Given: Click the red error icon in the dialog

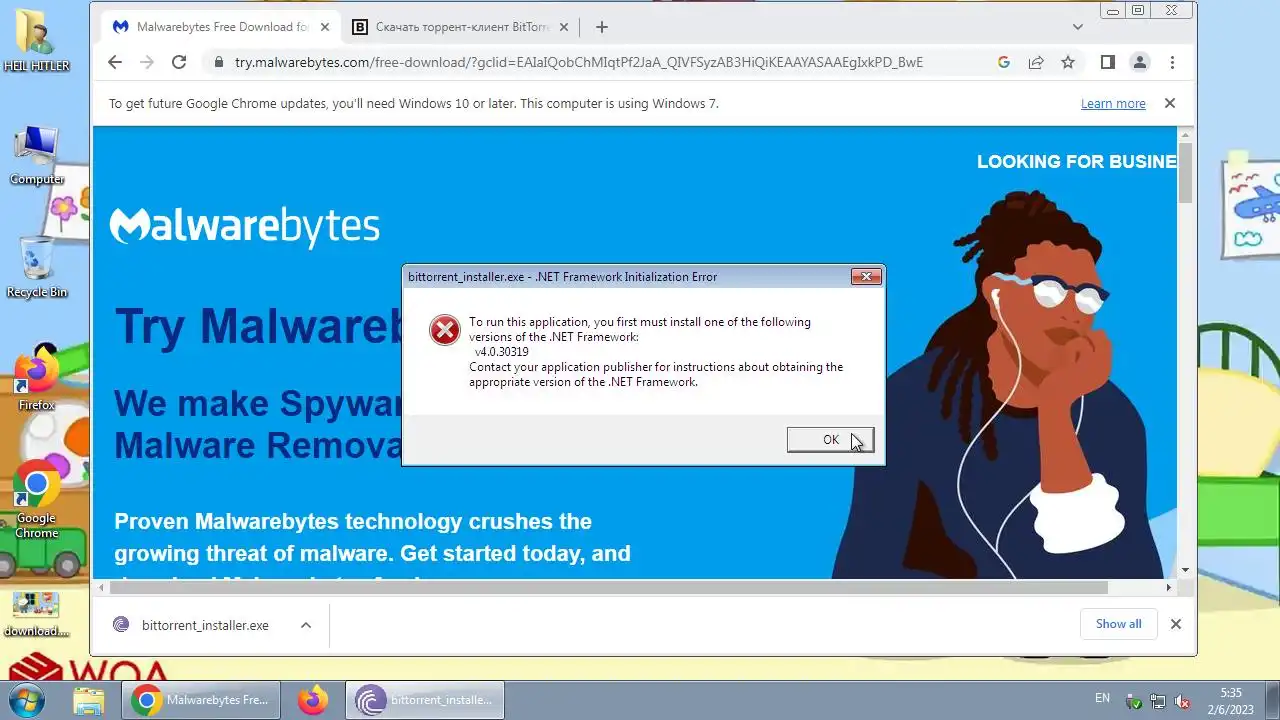Looking at the screenshot, I should pyautogui.click(x=445, y=330).
